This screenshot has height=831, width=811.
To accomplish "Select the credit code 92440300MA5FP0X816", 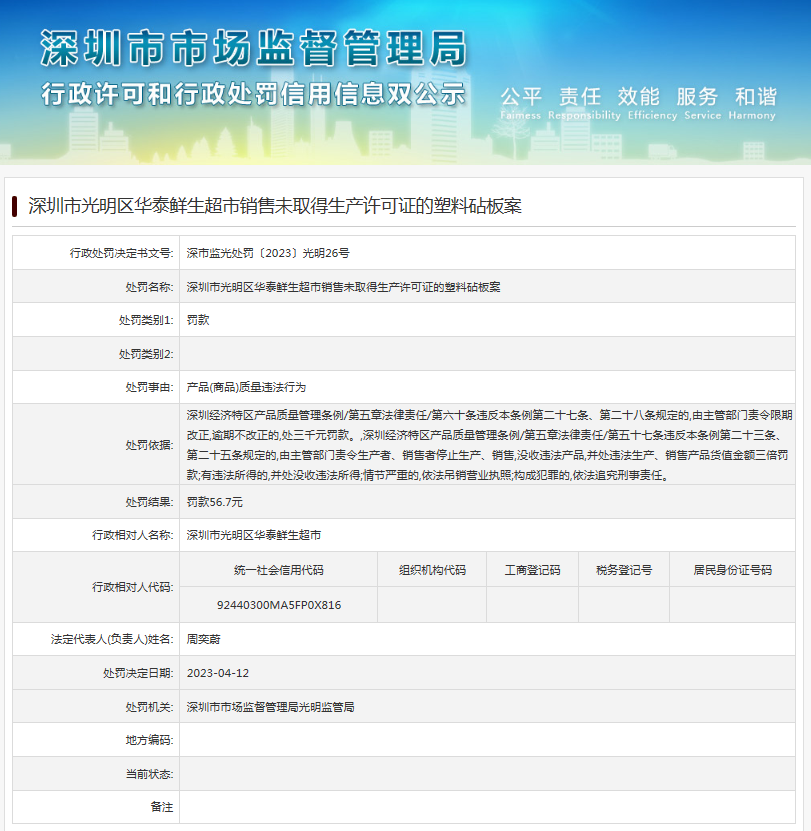I will click(x=279, y=605).
